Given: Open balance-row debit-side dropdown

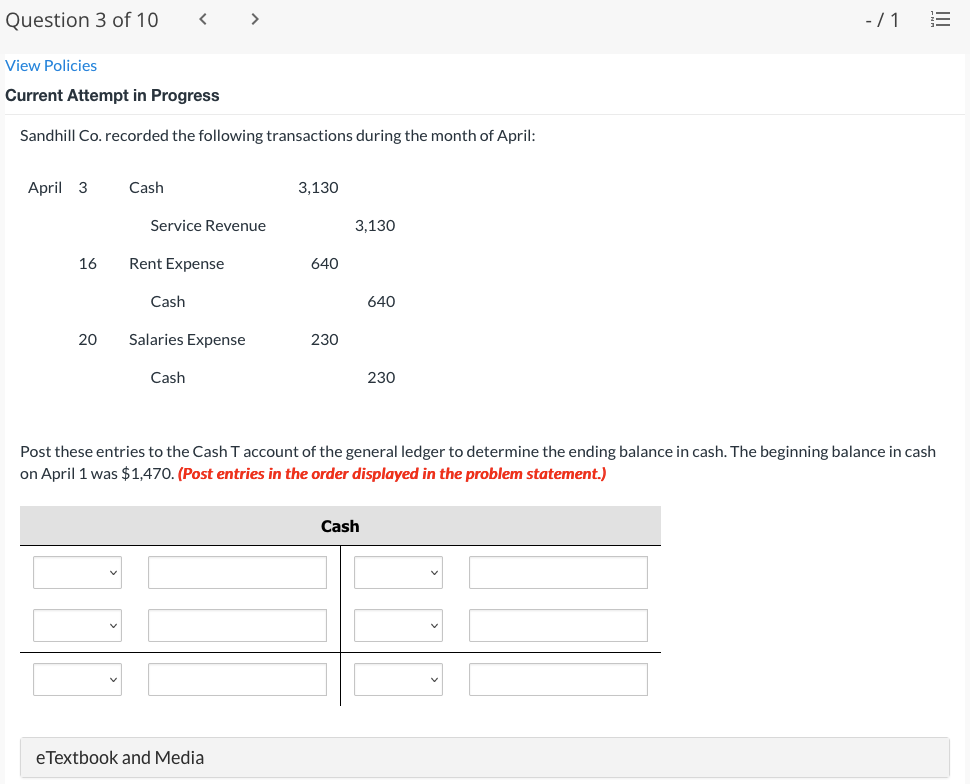Looking at the screenshot, I should [x=77, y=679].
